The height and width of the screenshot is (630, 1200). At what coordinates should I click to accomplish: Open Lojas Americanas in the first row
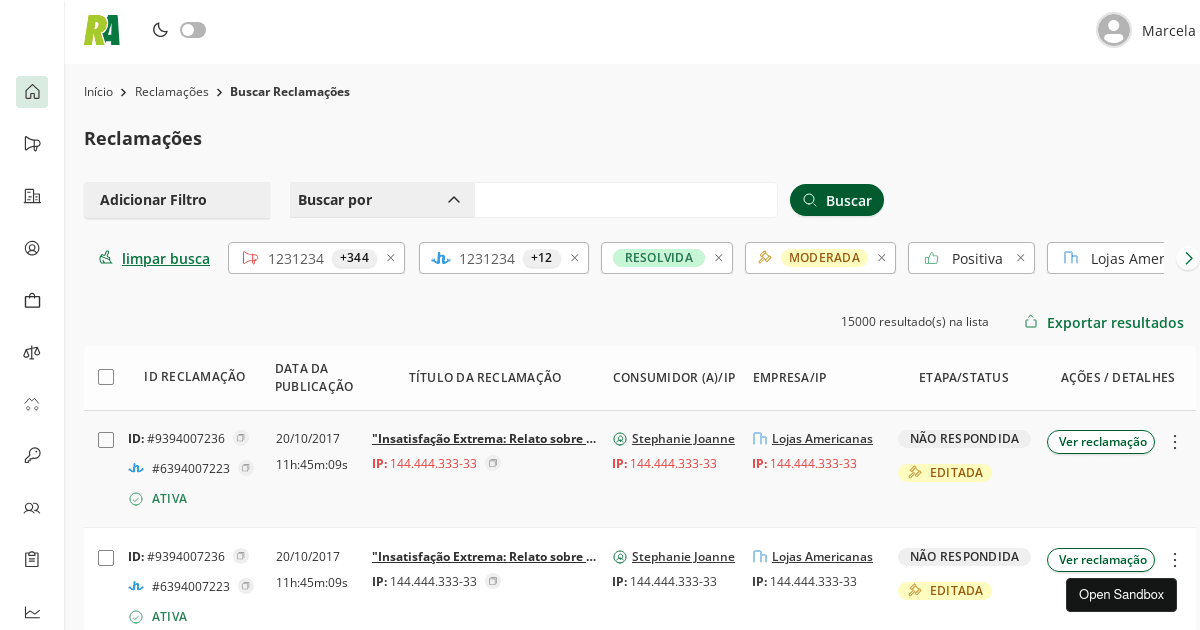[x=822, y=439]
